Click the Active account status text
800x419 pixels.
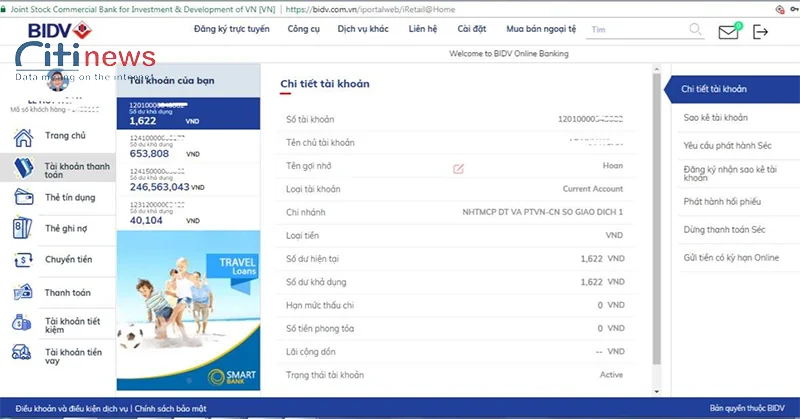coord(611,375)
